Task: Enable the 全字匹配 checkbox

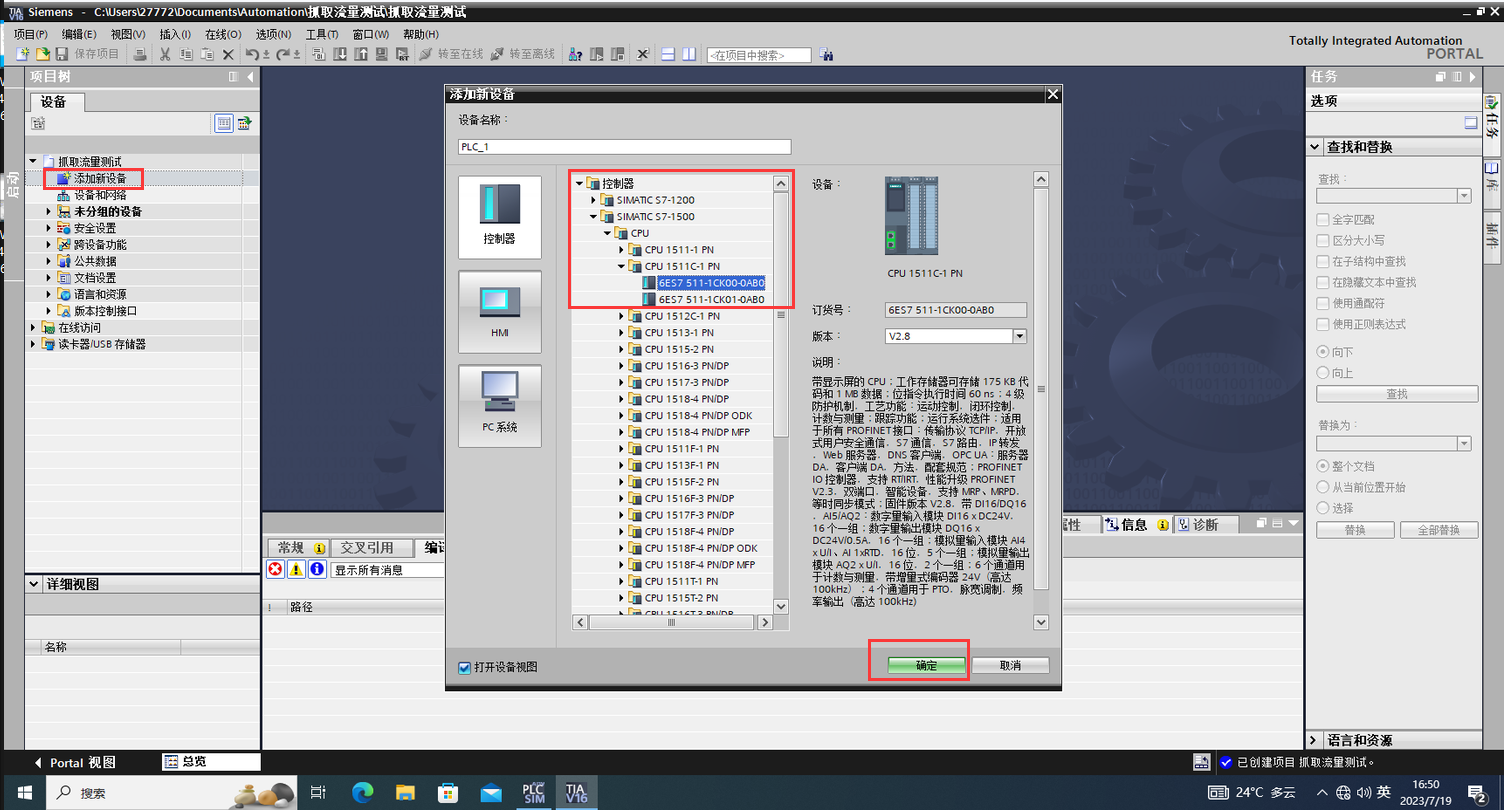Action: (x=1323, y=219)
